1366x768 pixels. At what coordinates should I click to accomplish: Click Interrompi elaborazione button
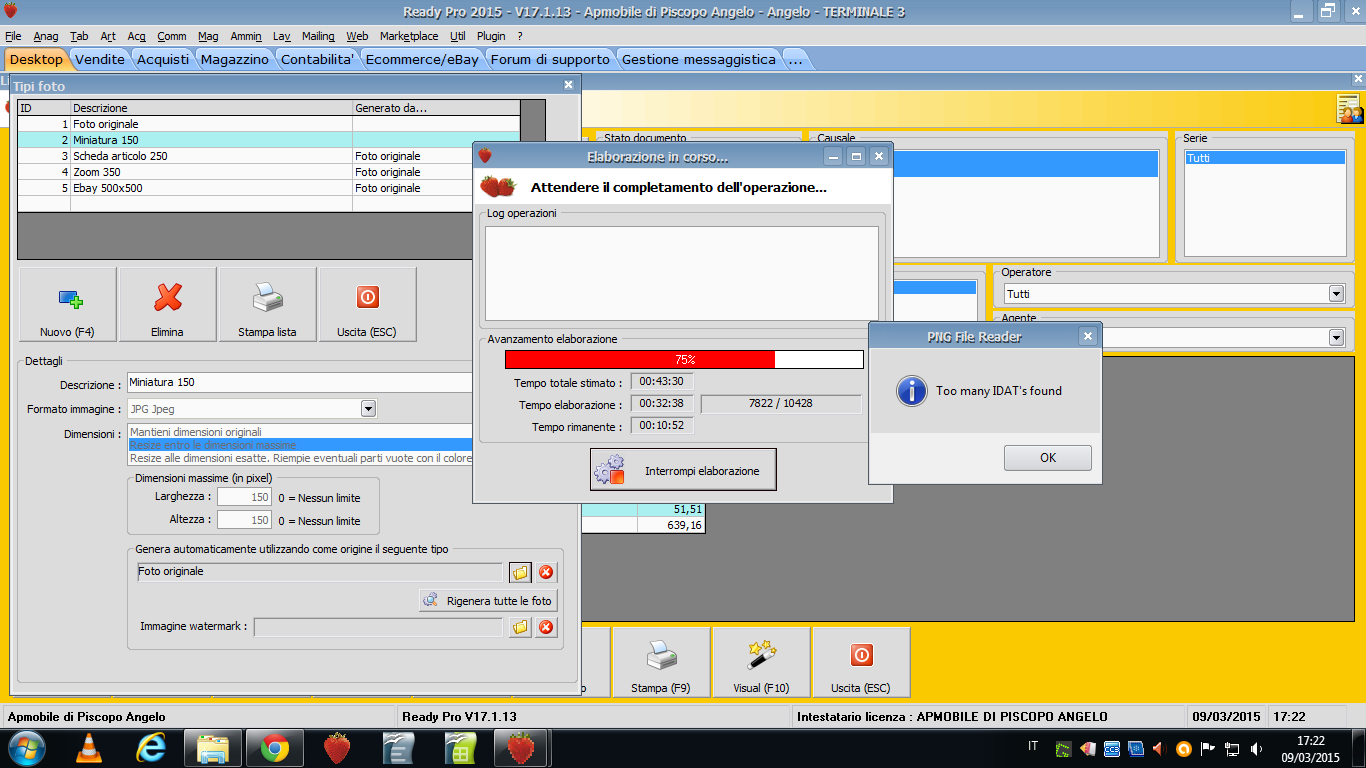coord(683,470)
